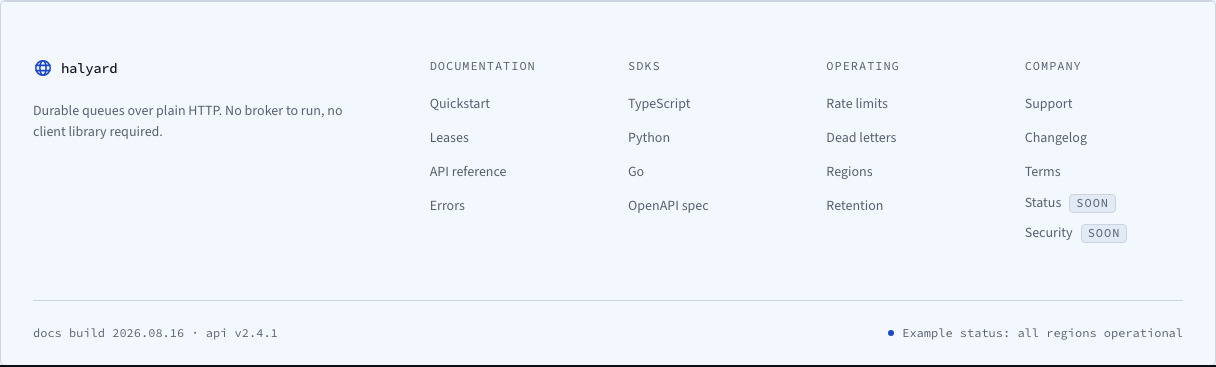Image resolution: width=1216 pixels, height=367 pixels.
Task: Open the OpenAPI spec link
Action: click(x=668, y=206)
